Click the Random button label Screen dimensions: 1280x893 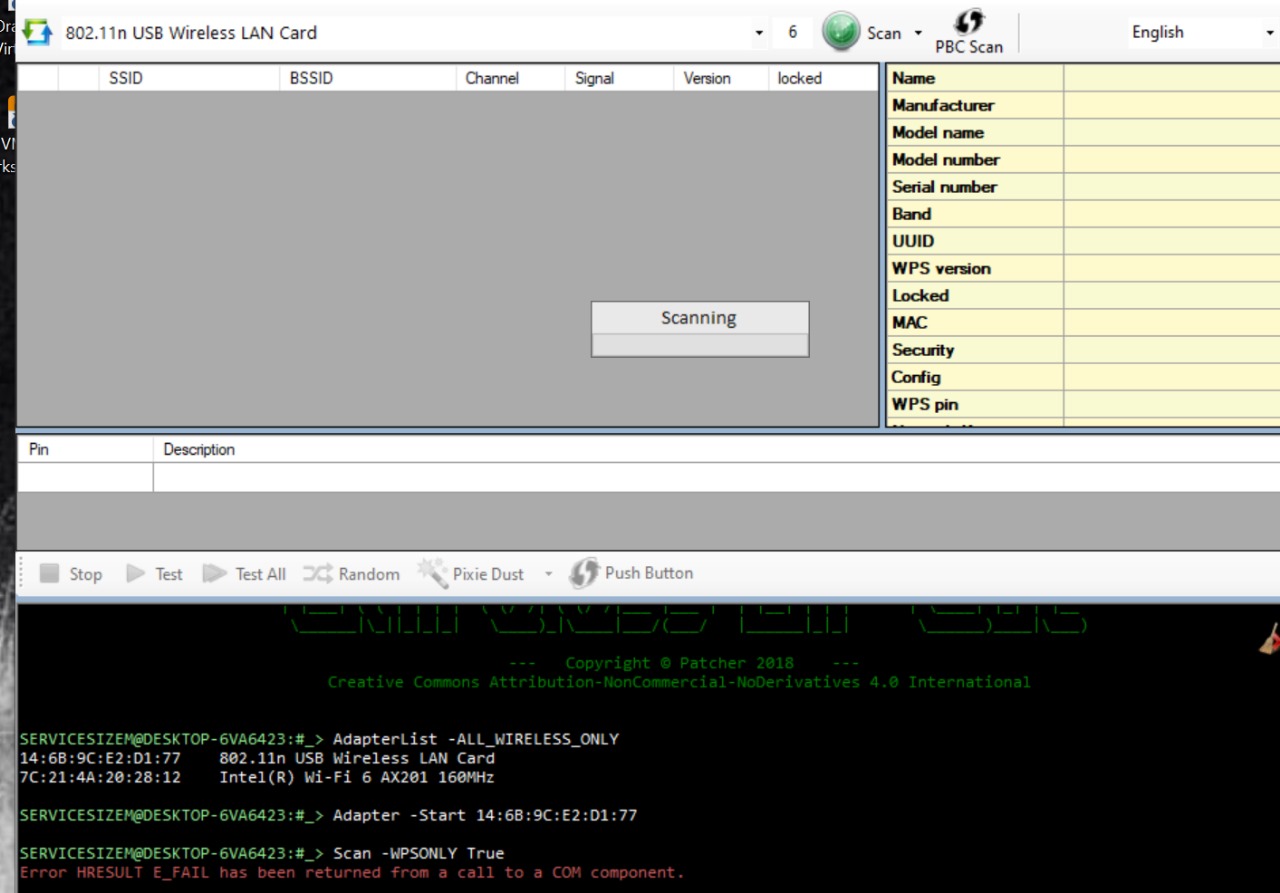tap(369, 574)
